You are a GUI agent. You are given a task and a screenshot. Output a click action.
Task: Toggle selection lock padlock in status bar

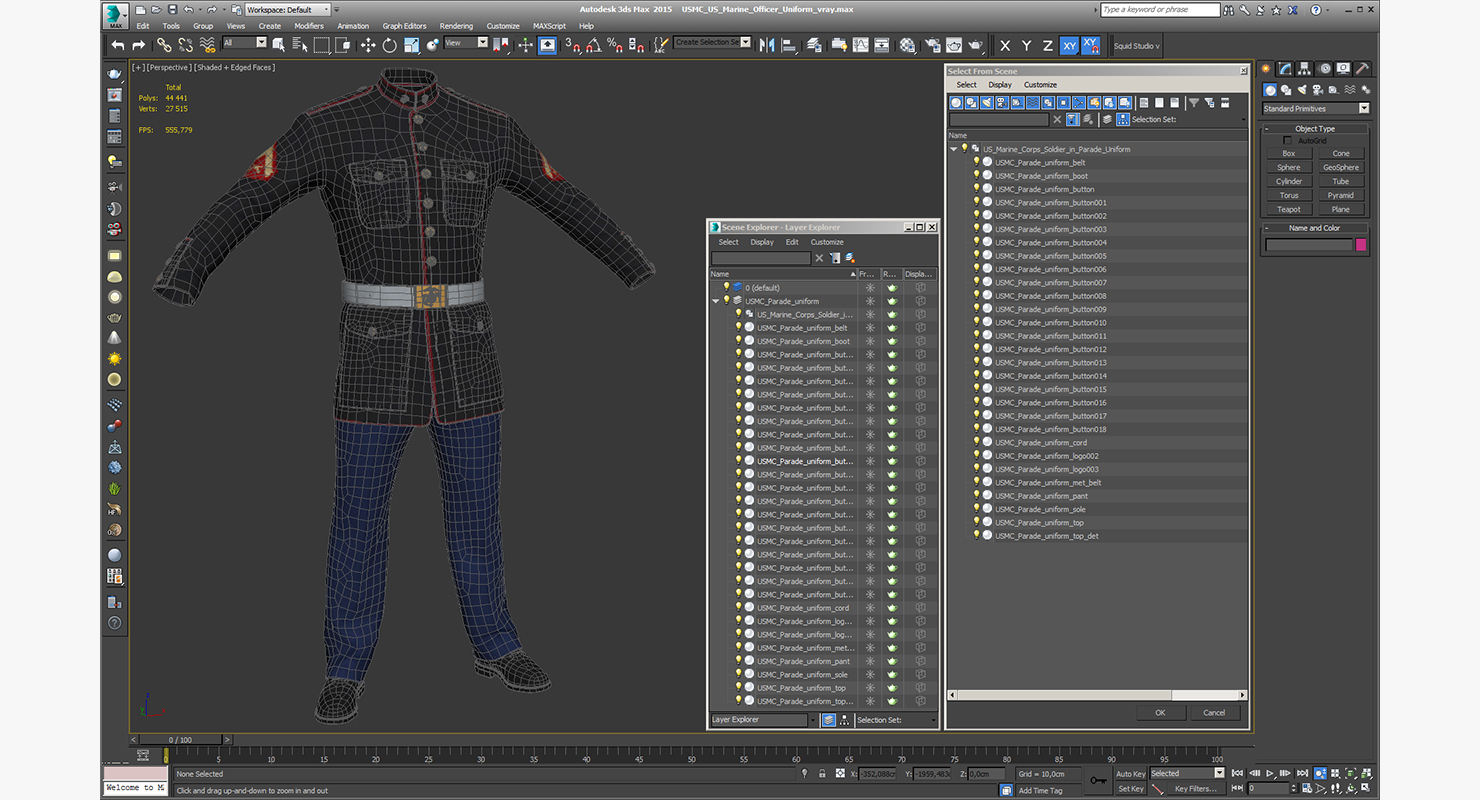tap(822, 774)
